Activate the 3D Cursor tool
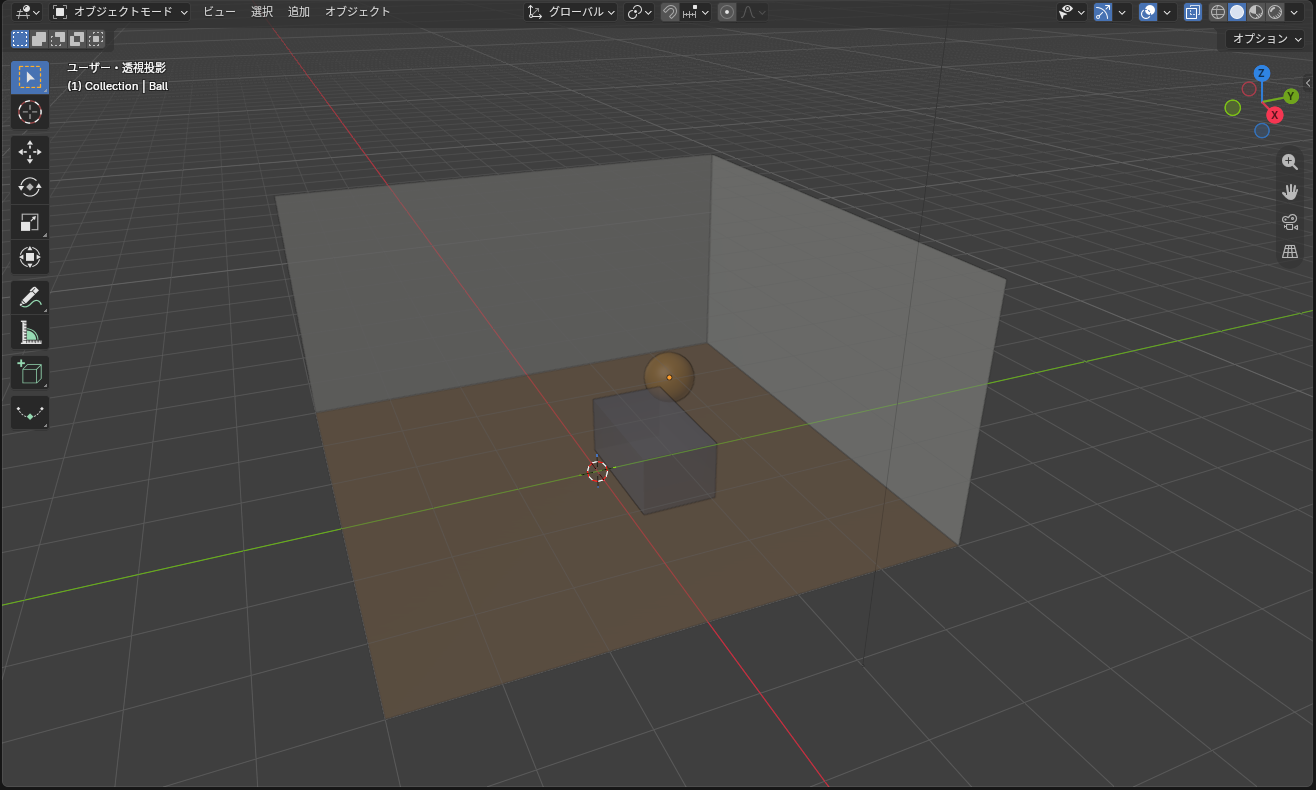 pos(30,111)
